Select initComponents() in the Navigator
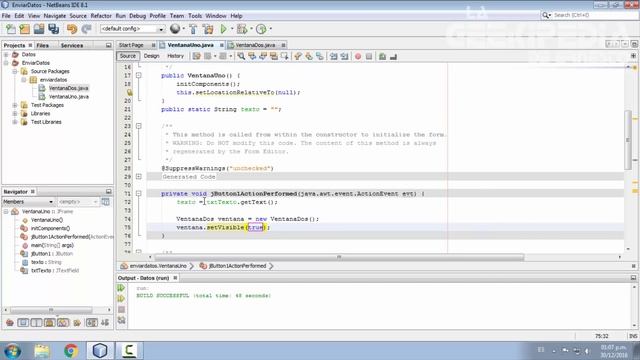The width and height of the screenshot is (640, 360). click(50, 229)
